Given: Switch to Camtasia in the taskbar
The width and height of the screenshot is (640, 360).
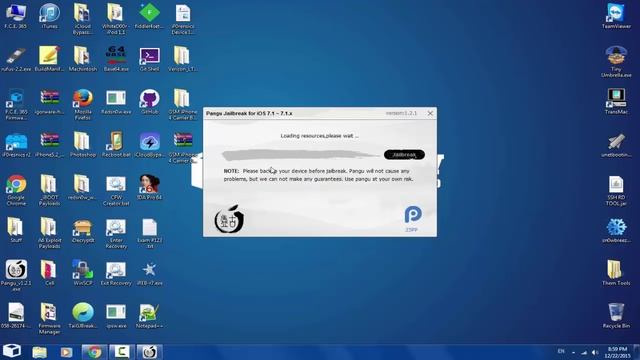Looking at the screenshot, I should (x=121, y=352).
